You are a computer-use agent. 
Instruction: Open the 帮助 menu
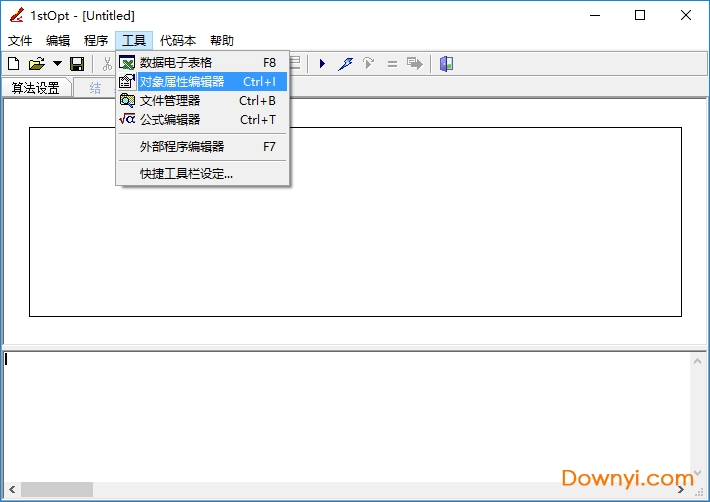(221, 41)
